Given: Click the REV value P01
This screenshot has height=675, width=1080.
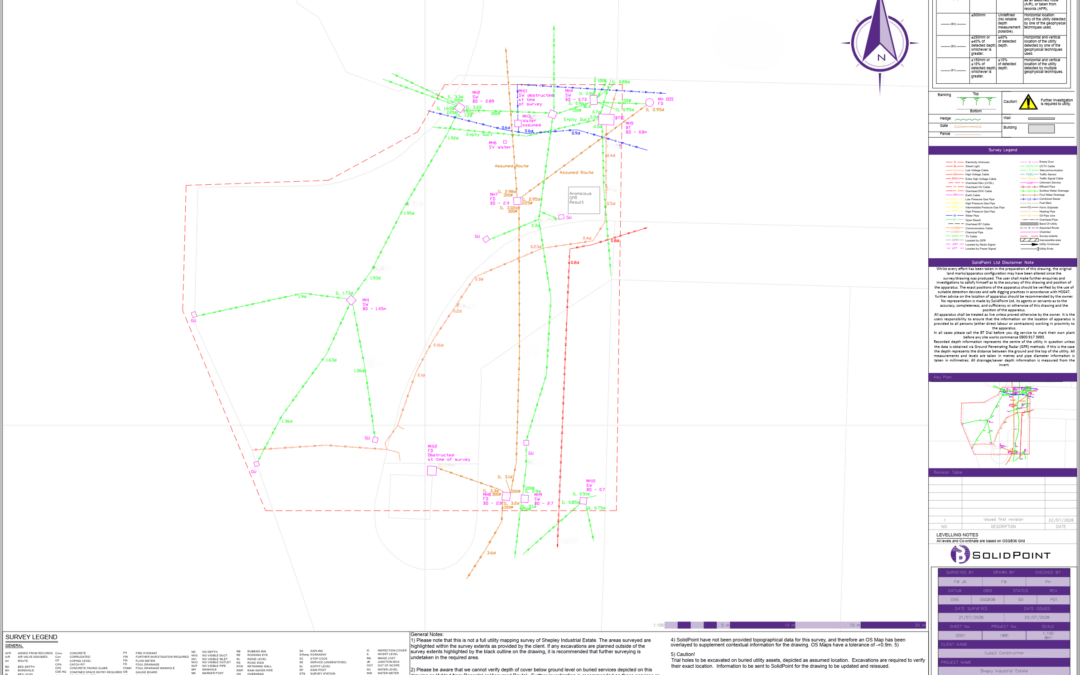Looking at the screenshot, I should [1053, 599].
